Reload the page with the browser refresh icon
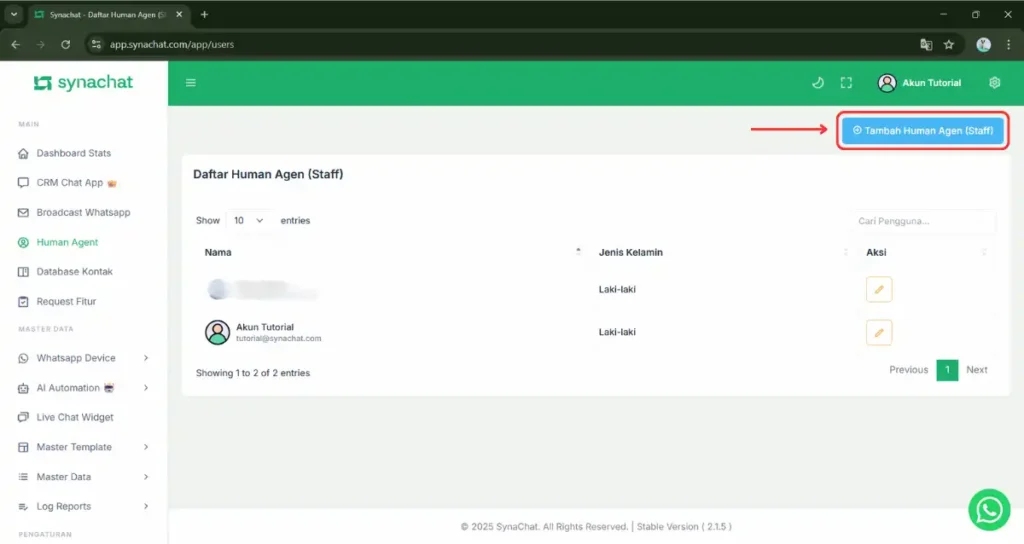The height and width of the screenshot is (544, 1024). 65,44
